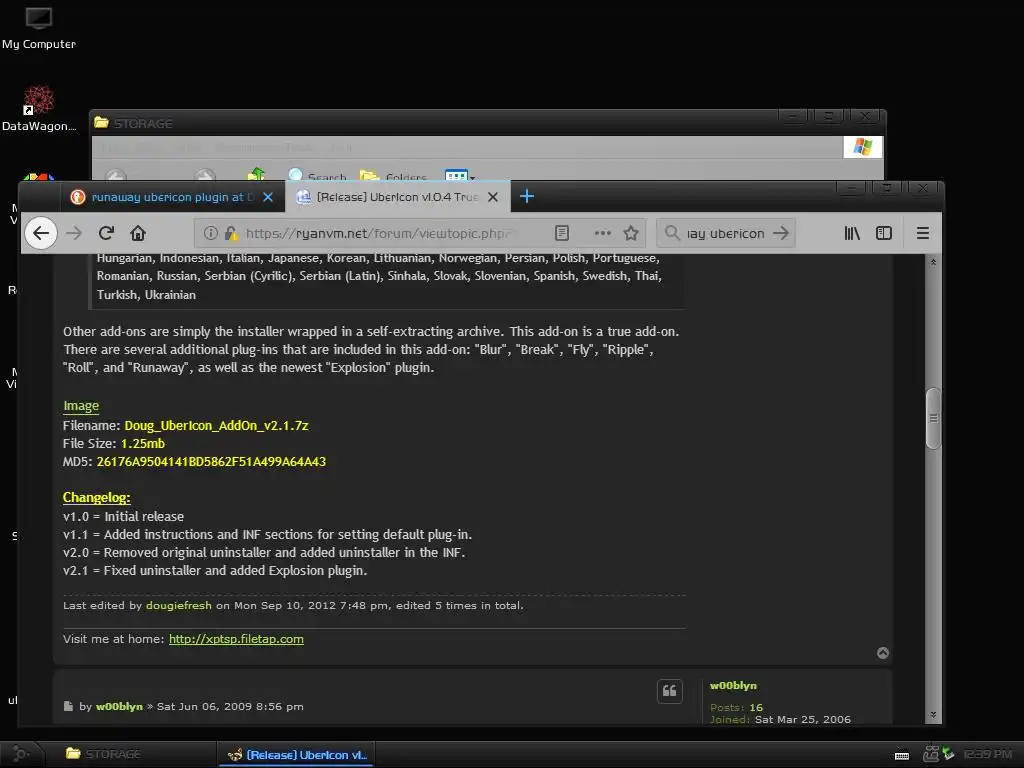Screen dimensions: 1024x768
Task: Open My Computer desktop icon
Action: point(39,28)
